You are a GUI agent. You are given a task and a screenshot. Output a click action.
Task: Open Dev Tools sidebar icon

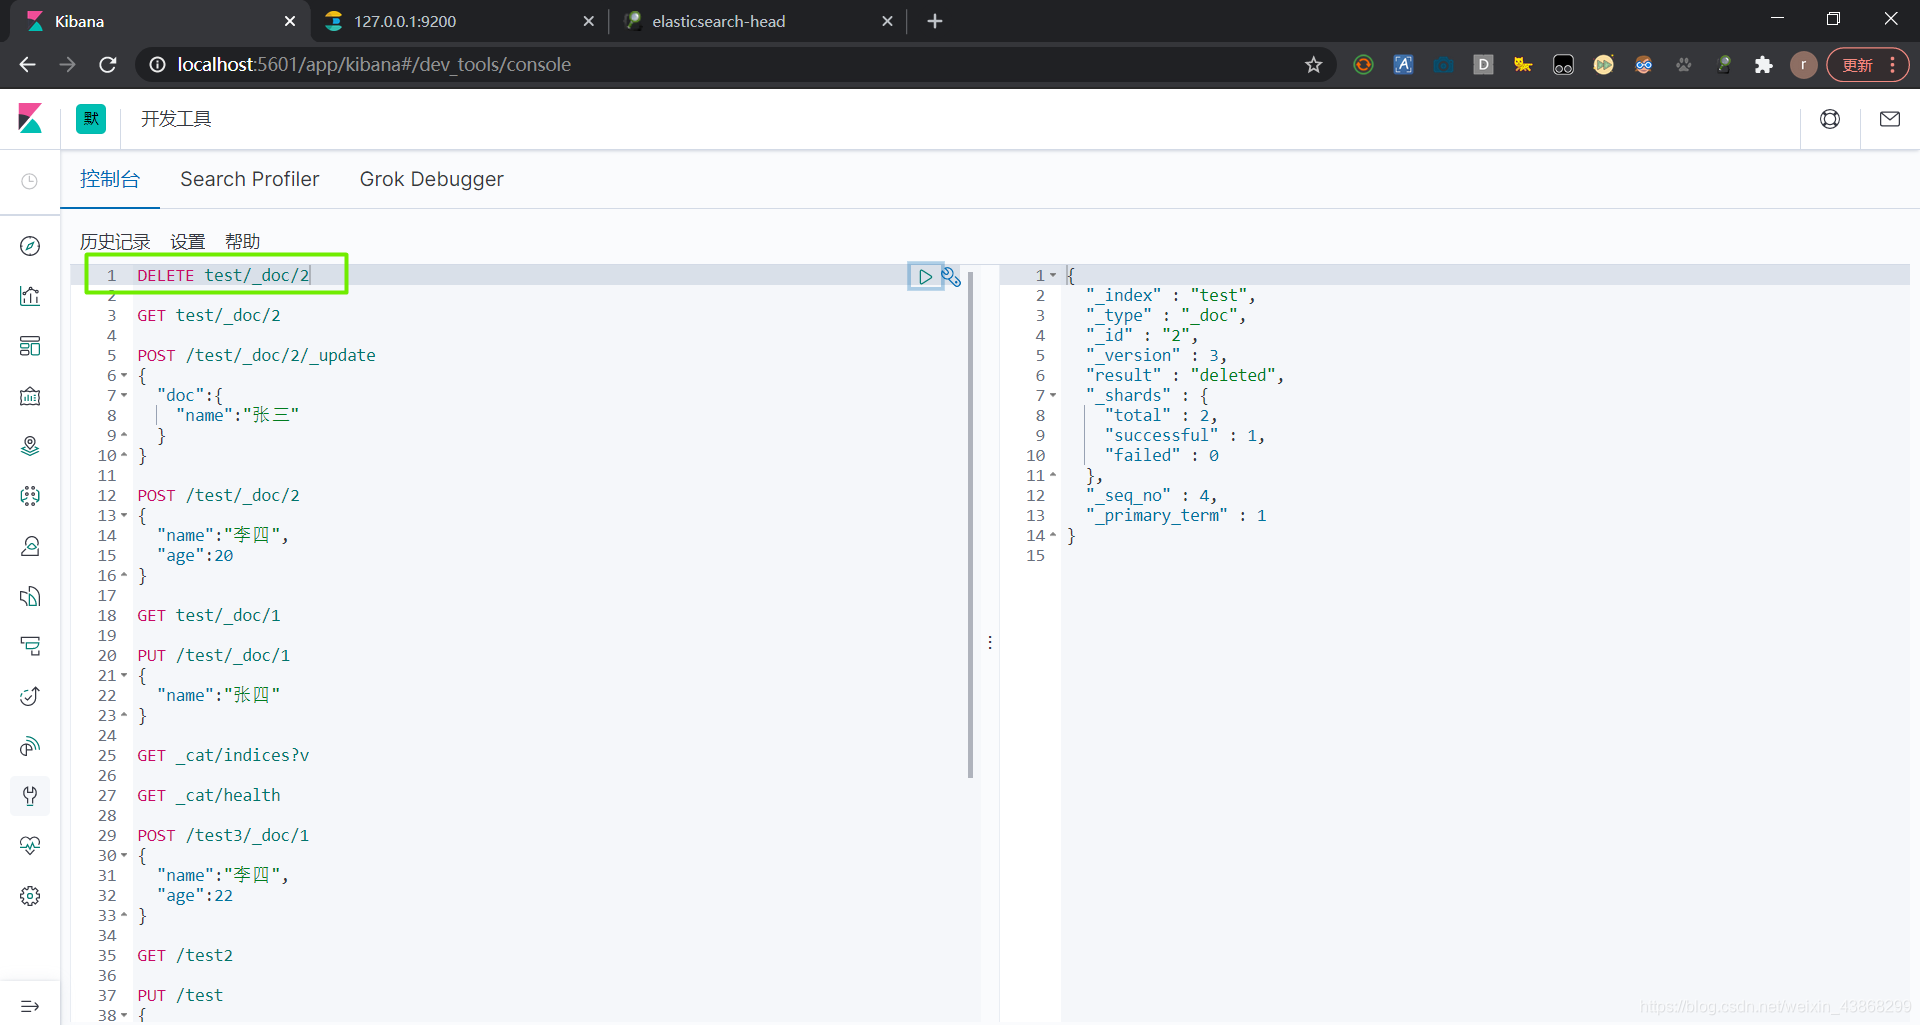pos(30,796)
